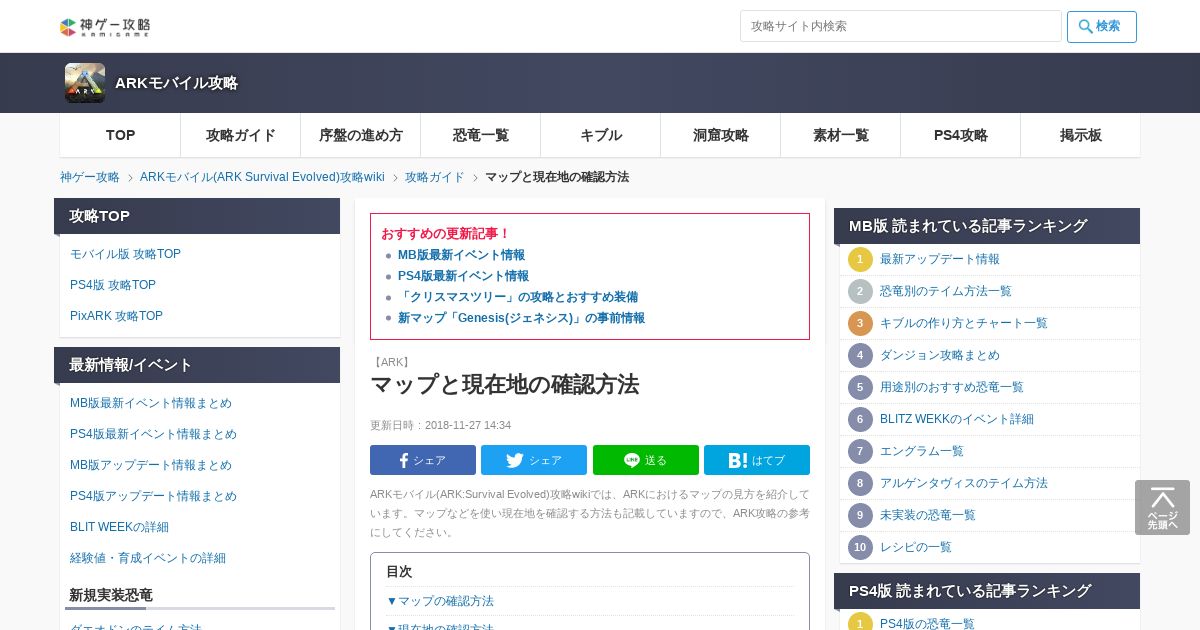Screen dimensions: 1200x630
Task: Go to ARKモバイル攻略wiki breadcrumb link
Action: 262,177
